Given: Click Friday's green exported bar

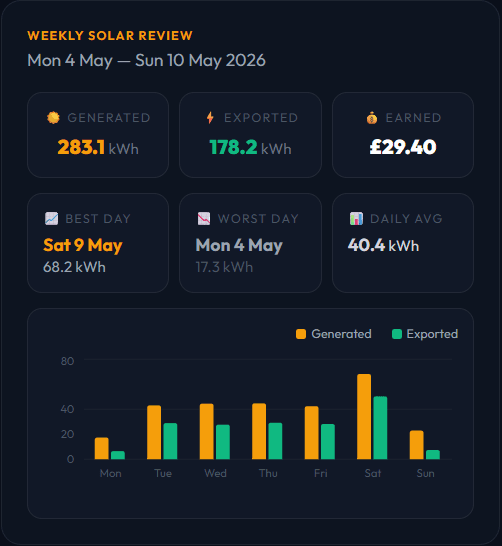Looking at the screenshot, I should coord(328,442).
